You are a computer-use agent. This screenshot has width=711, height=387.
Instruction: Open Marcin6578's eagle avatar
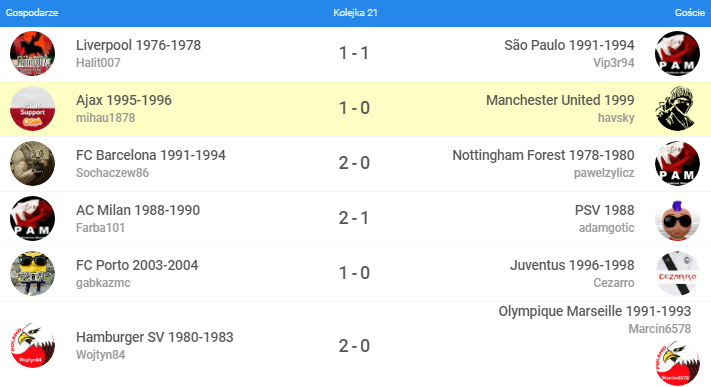click(x=677, y=364)
